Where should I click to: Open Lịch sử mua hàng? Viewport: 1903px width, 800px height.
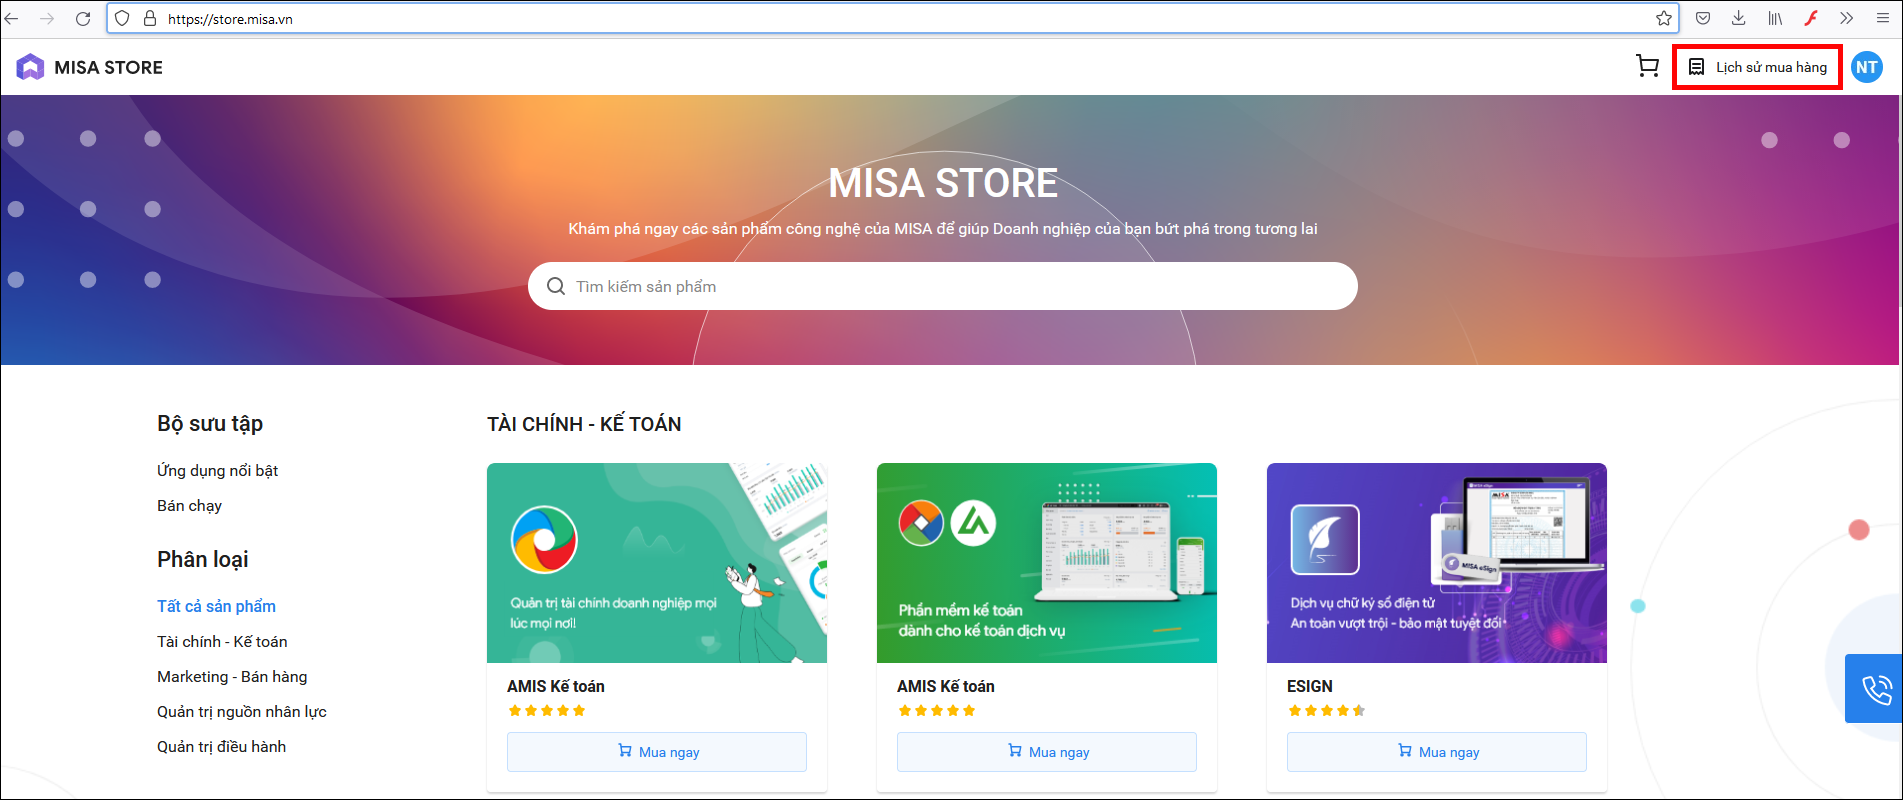(1758, 67)
